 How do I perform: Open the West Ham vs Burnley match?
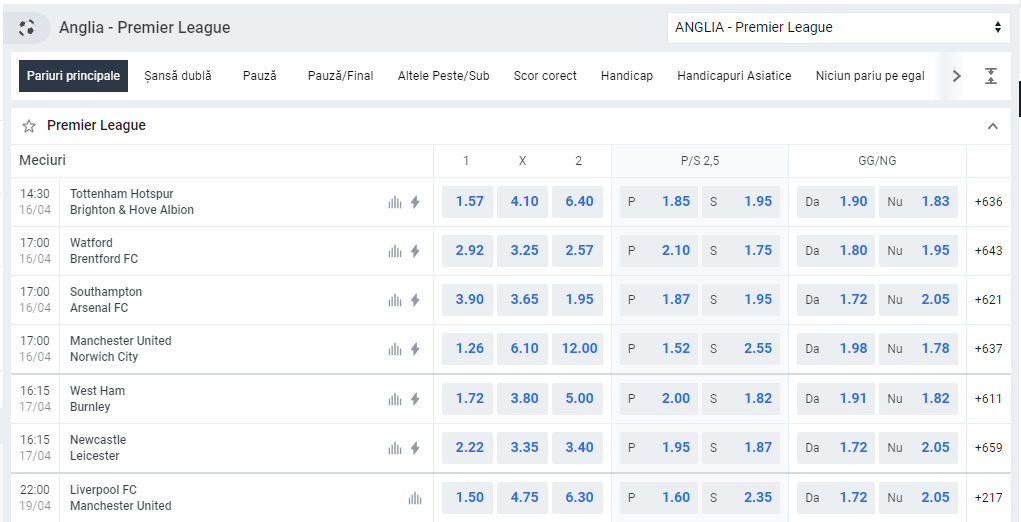(97, 399)
